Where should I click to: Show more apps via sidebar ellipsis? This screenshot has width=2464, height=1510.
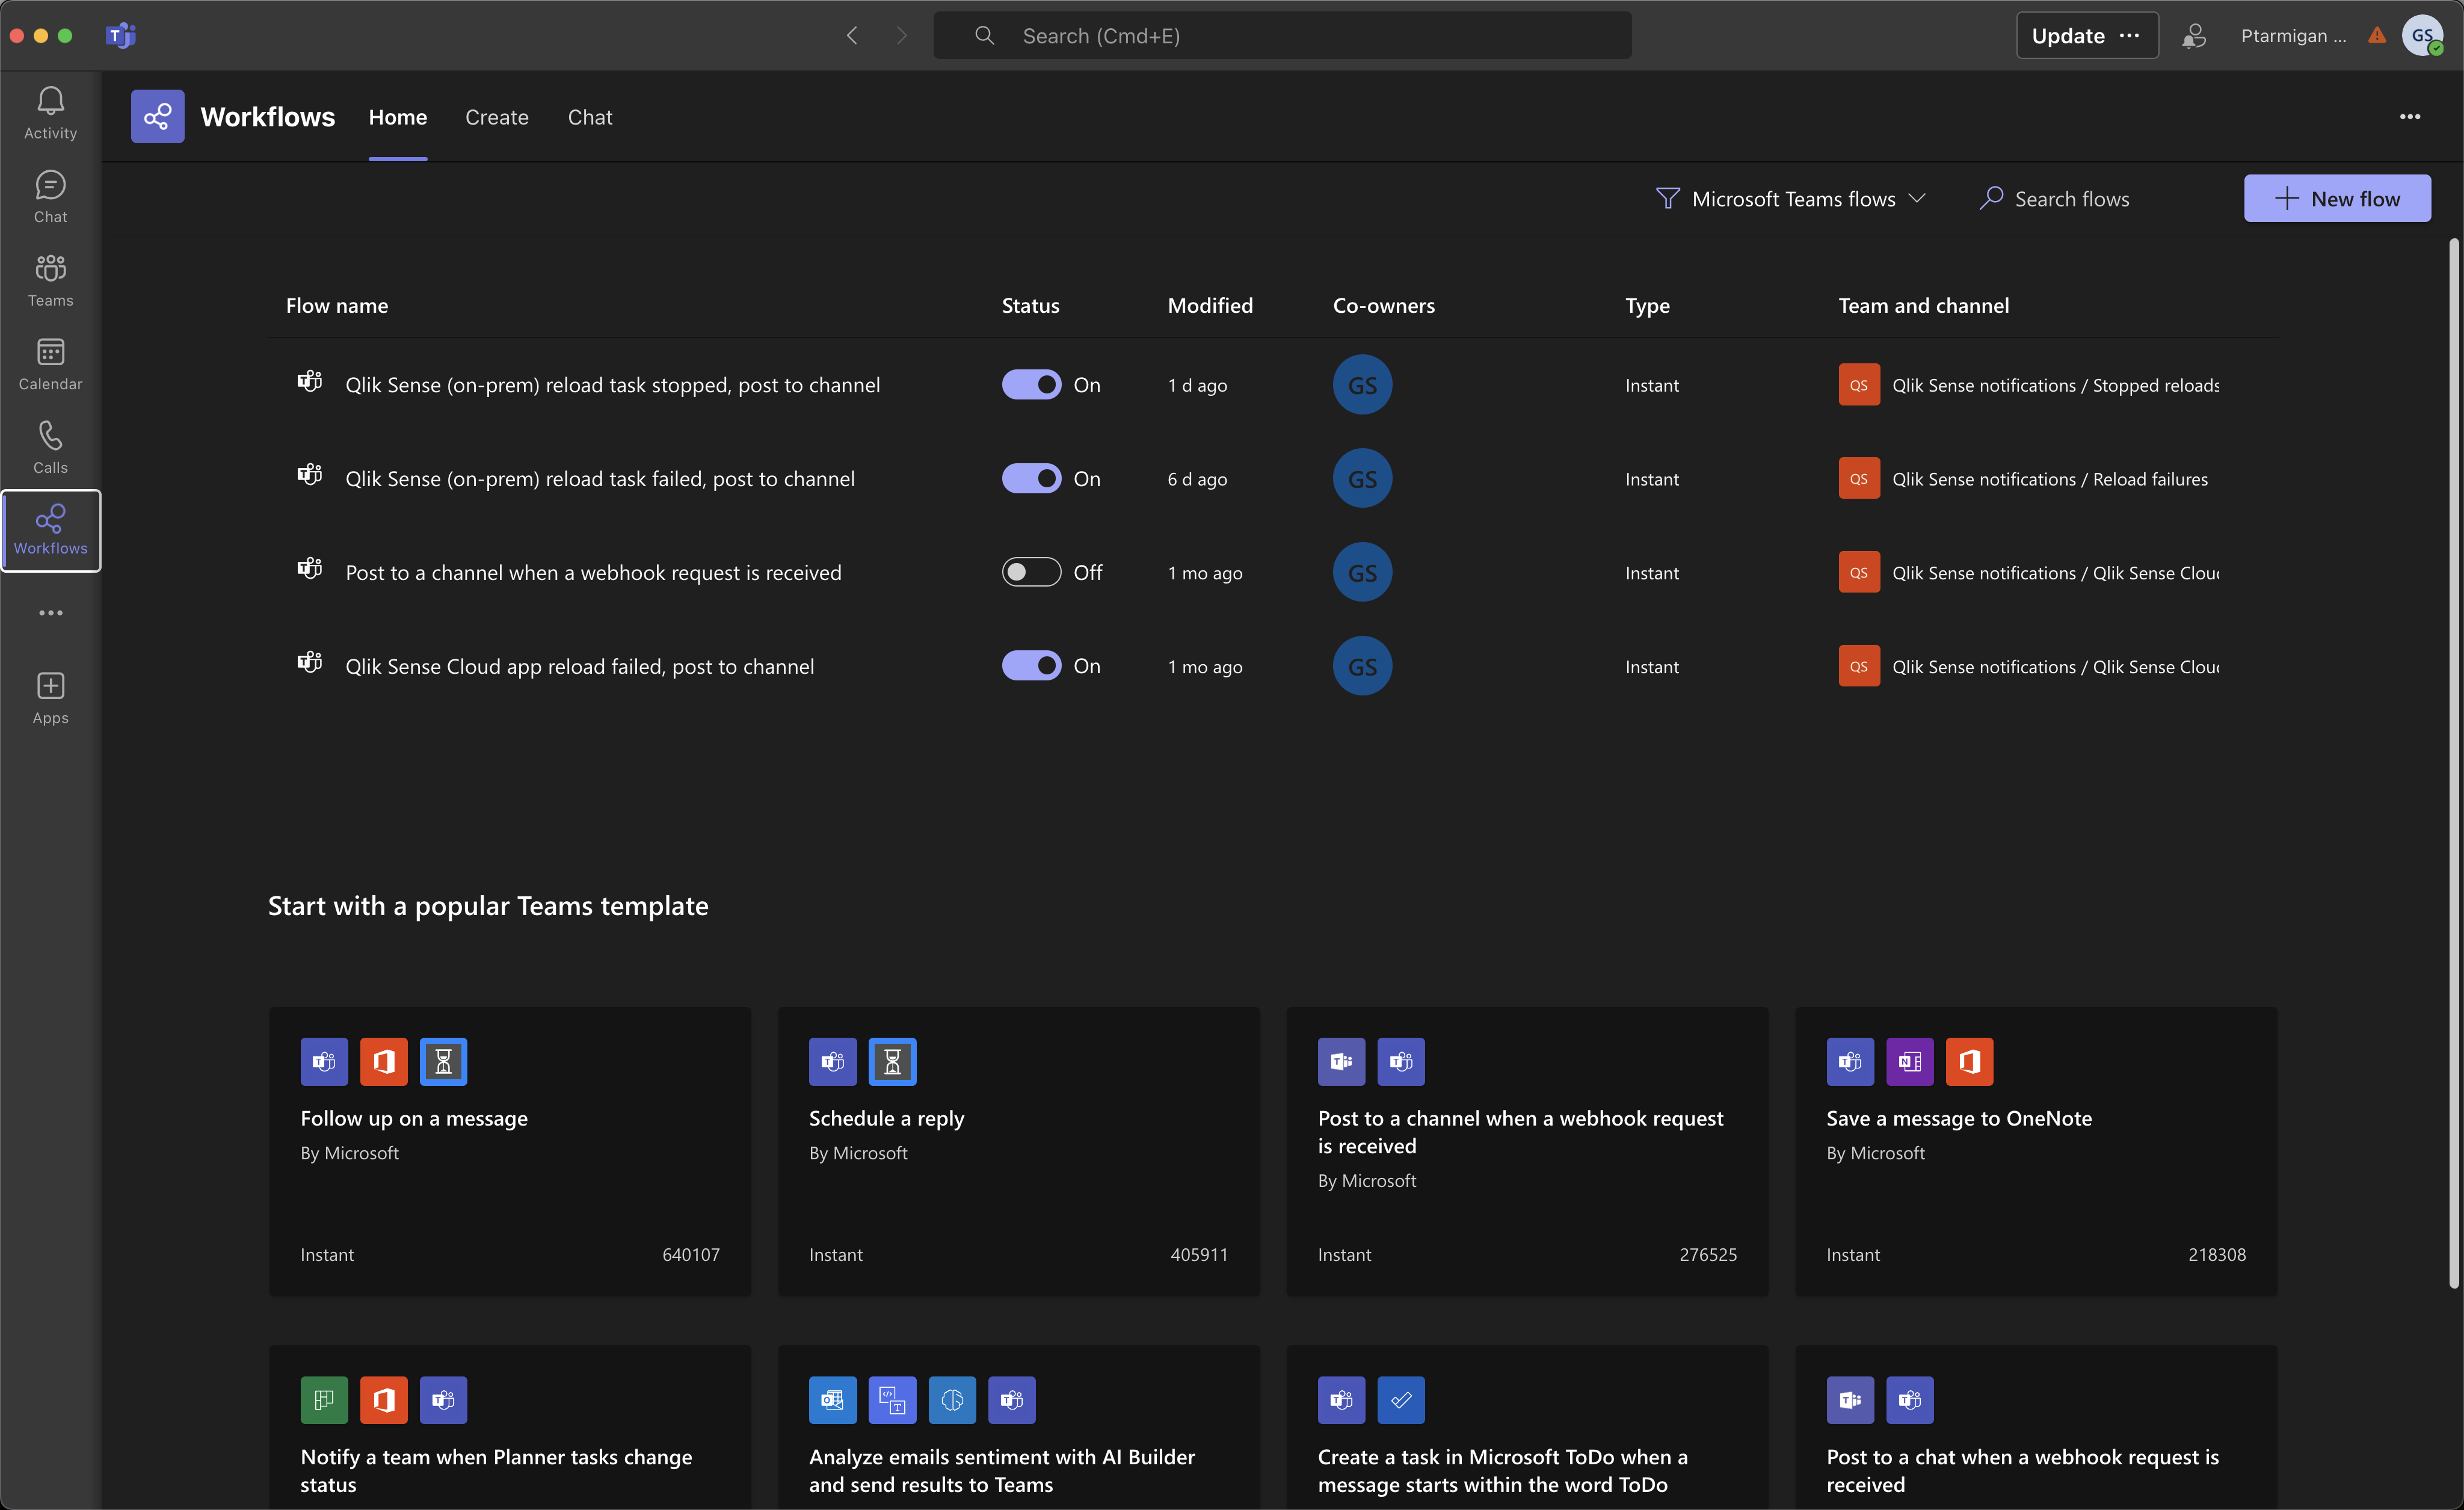pos(50,612)
